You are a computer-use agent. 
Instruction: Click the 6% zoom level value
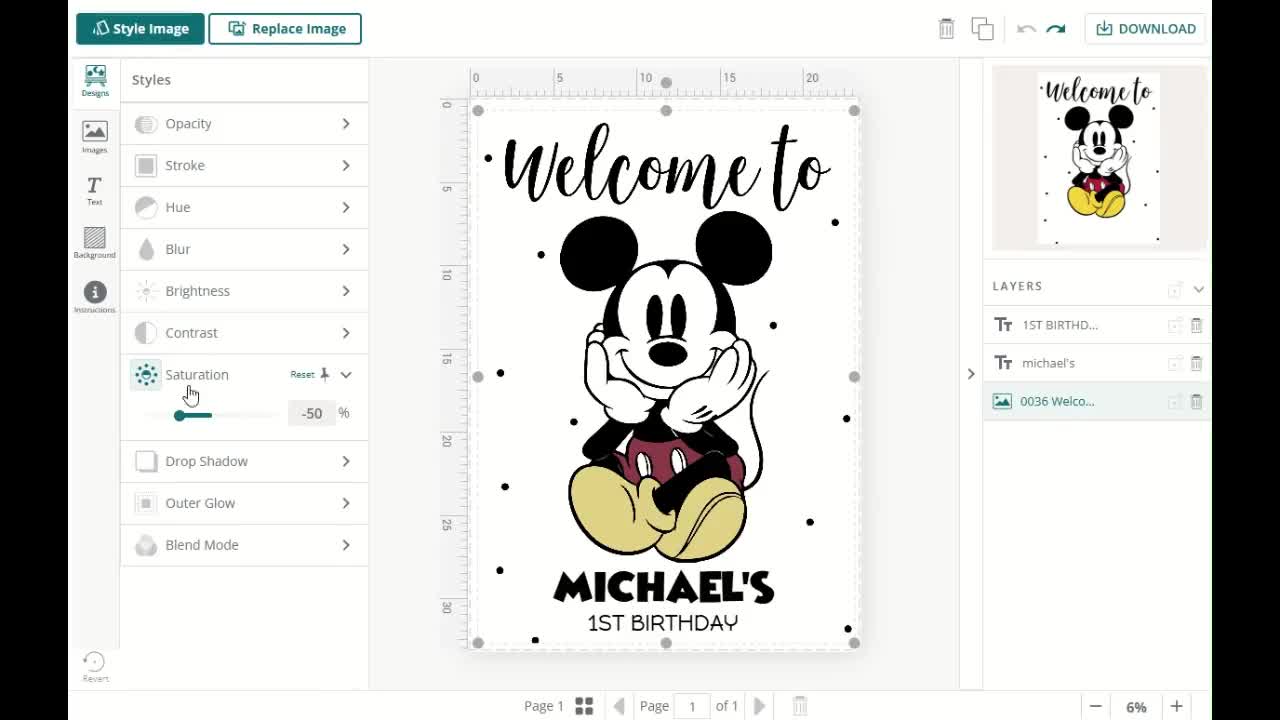pyautogui.click(x=1136, y=707)
